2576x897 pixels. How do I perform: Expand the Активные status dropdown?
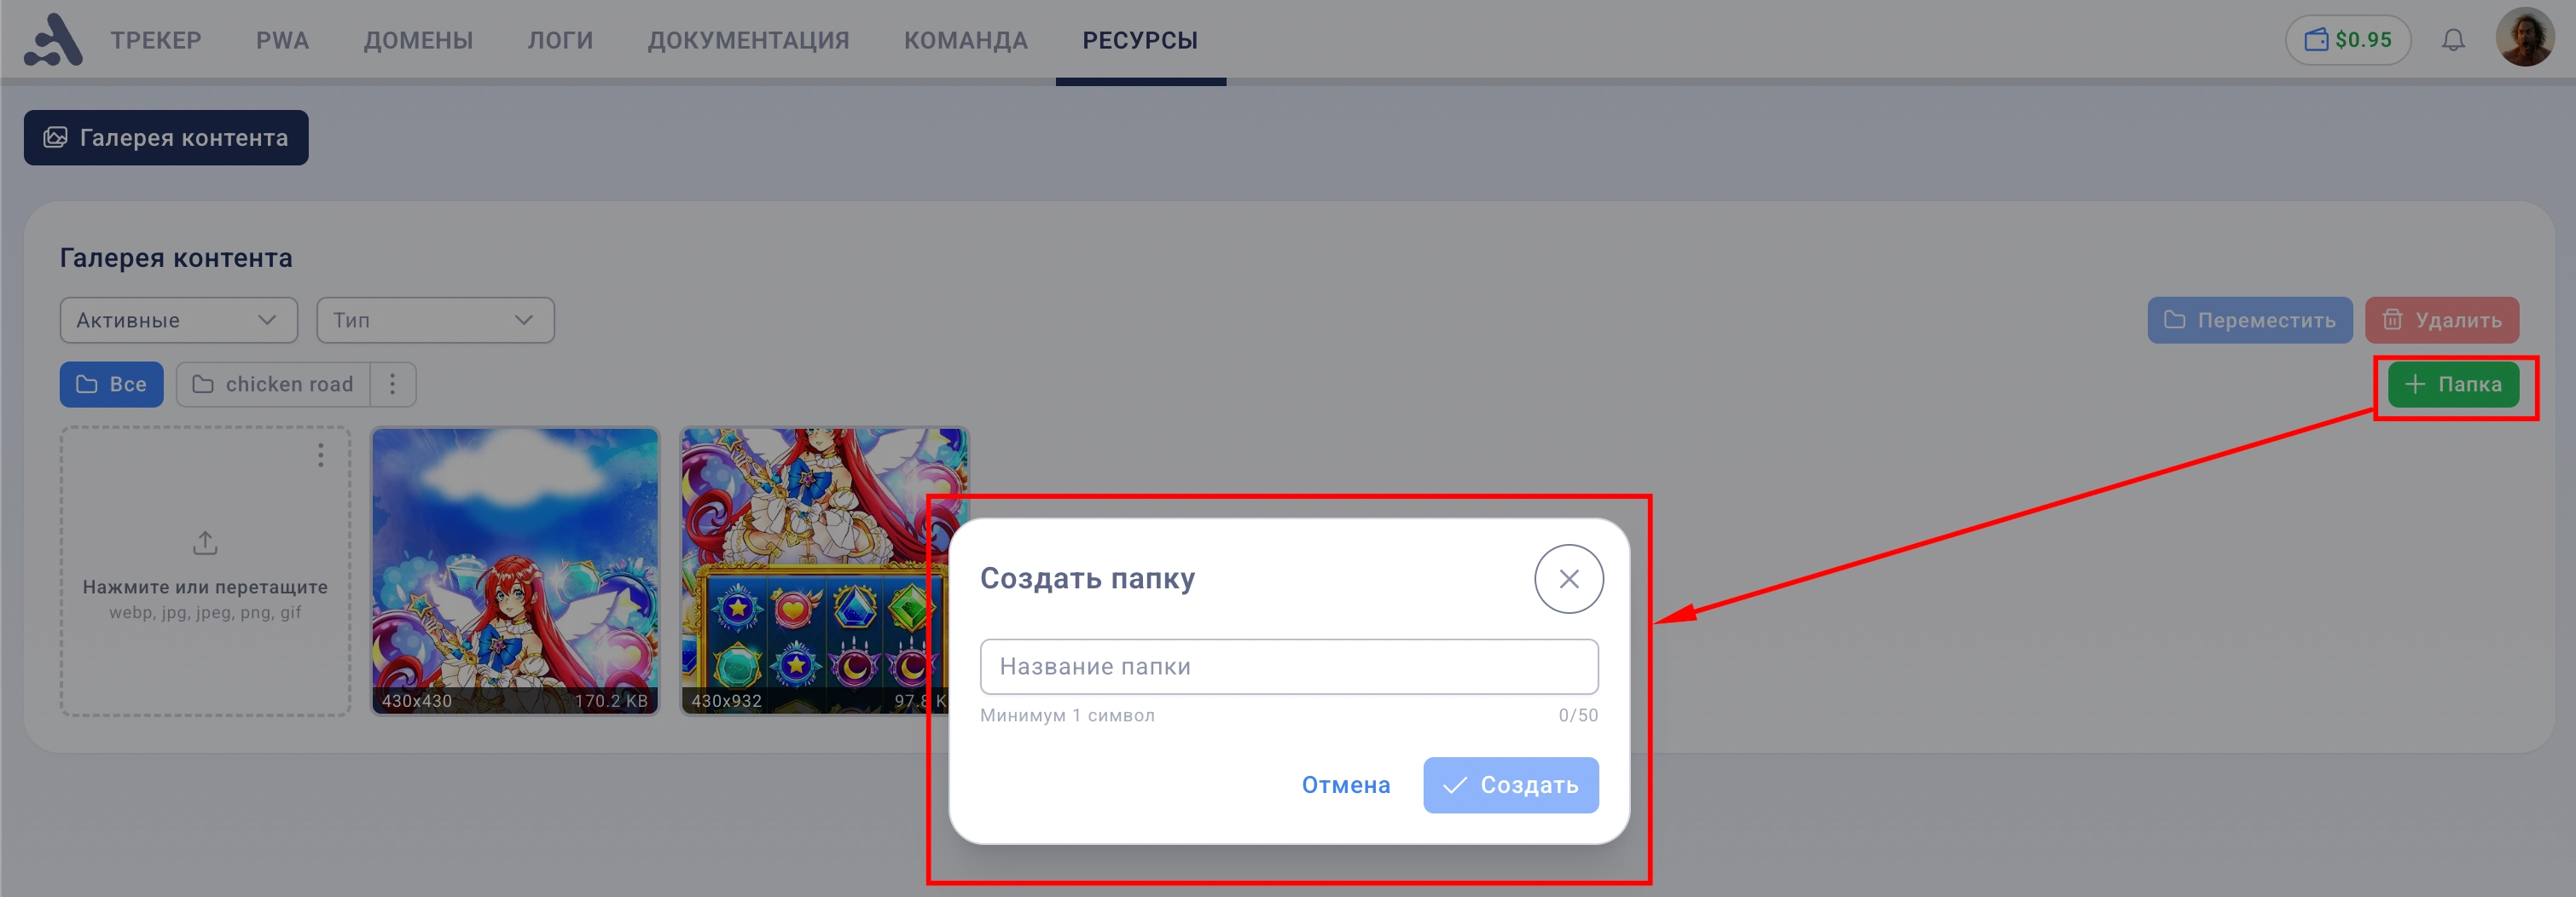pyautogui.click(x=179, y=320)
